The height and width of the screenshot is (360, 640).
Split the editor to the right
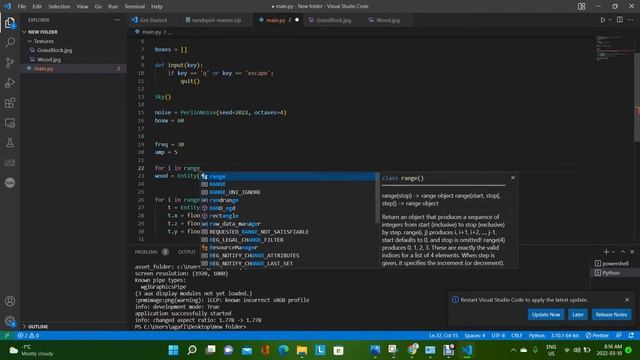coord(620,20)
